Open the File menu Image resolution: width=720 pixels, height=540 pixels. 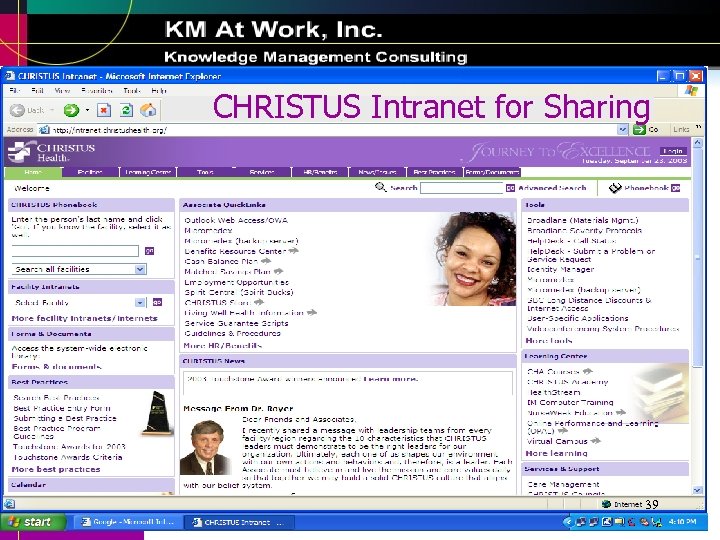coord(15,90)
